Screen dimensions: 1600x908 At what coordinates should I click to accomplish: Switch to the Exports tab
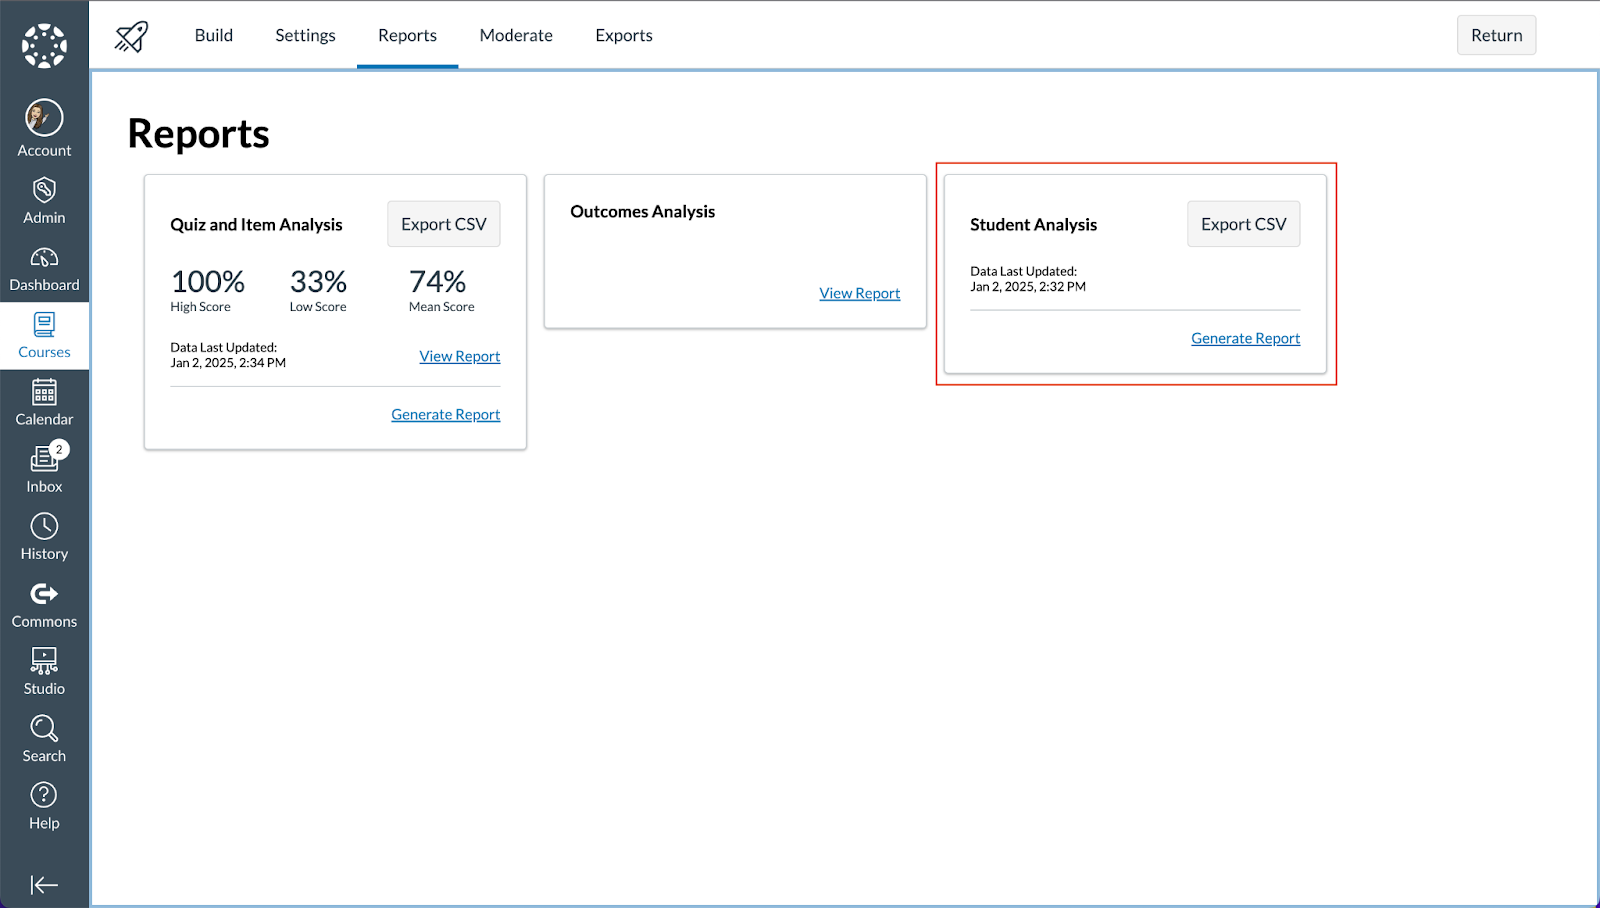pos(624,35)
